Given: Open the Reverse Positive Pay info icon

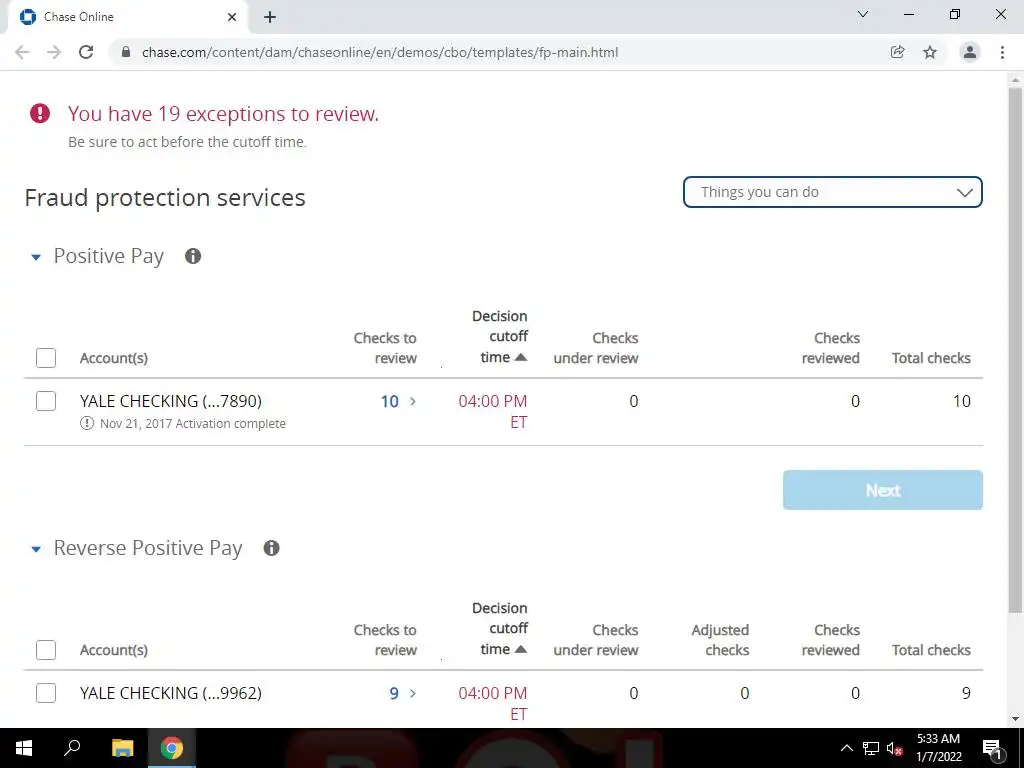Looking at the screenshot, I should pyautogui.click(x=272, y=548).
